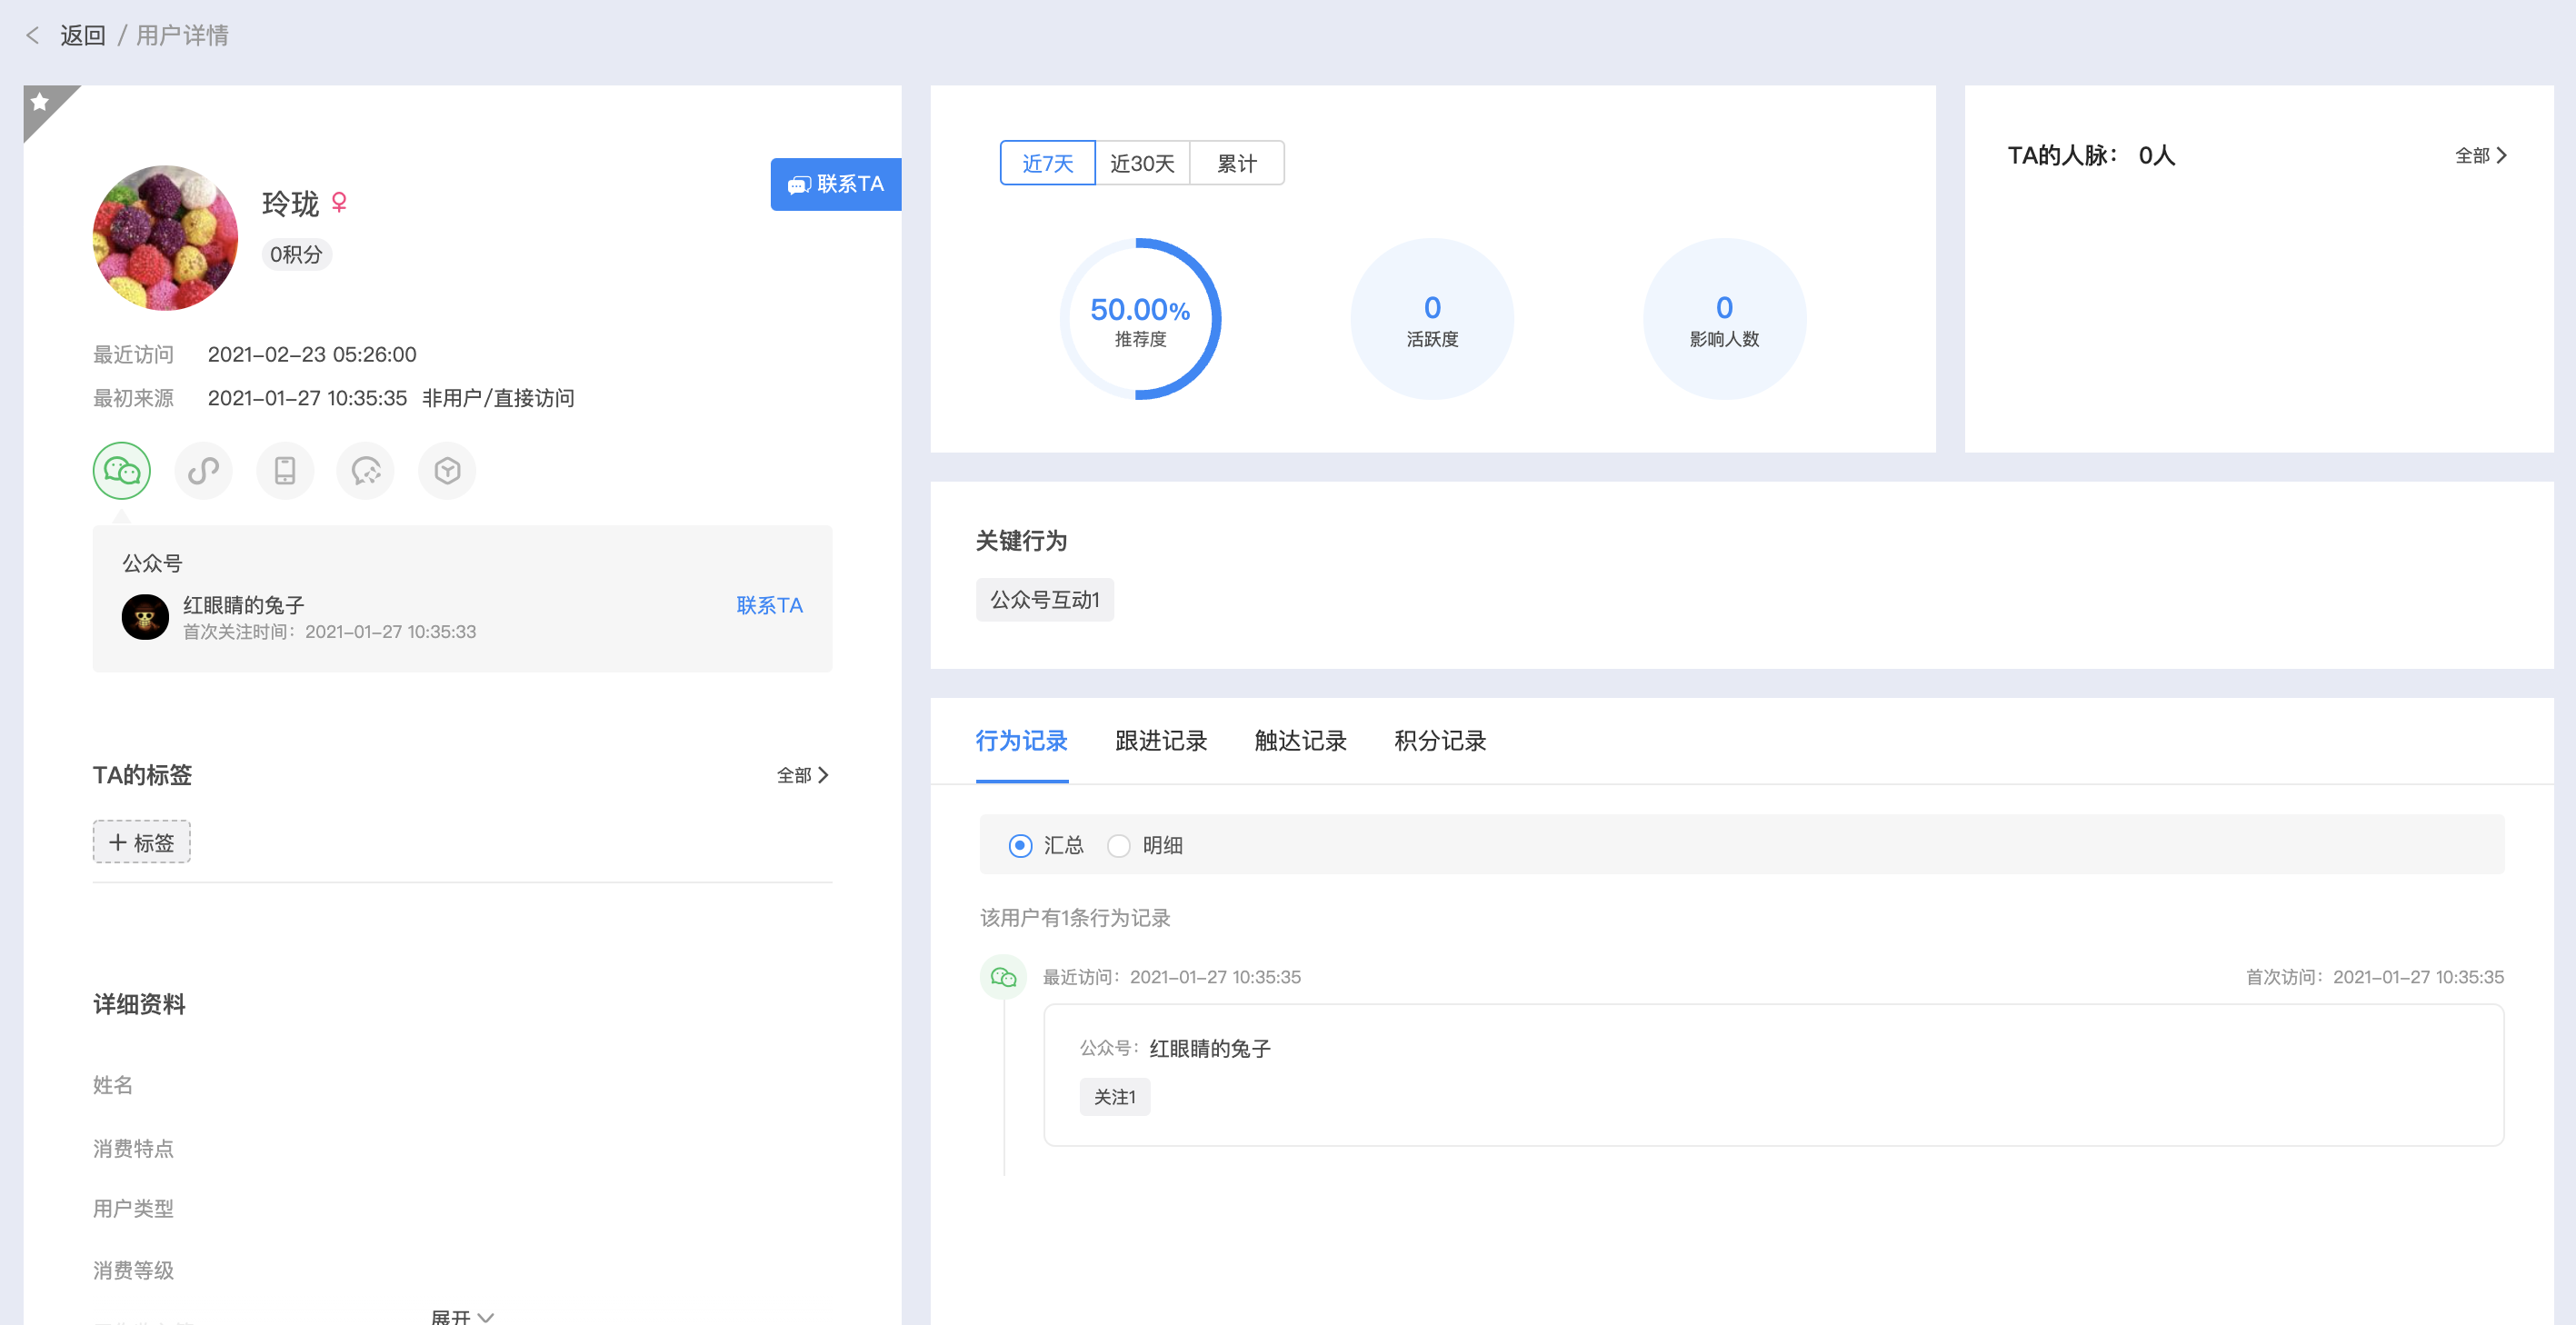Click the 公众号互动1 key behavior tag
Viewport: 2576px width, 1325px height.
1044,600
